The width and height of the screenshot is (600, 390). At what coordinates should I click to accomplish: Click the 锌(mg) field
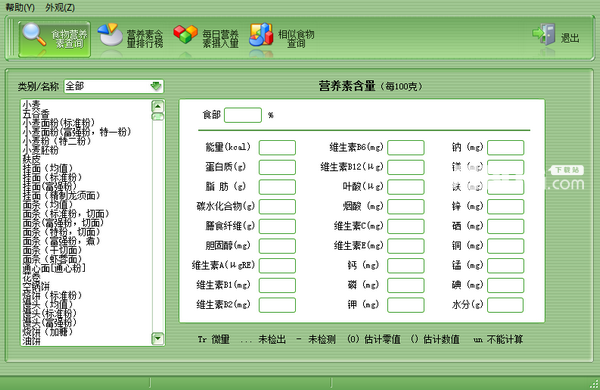point(505,207)
